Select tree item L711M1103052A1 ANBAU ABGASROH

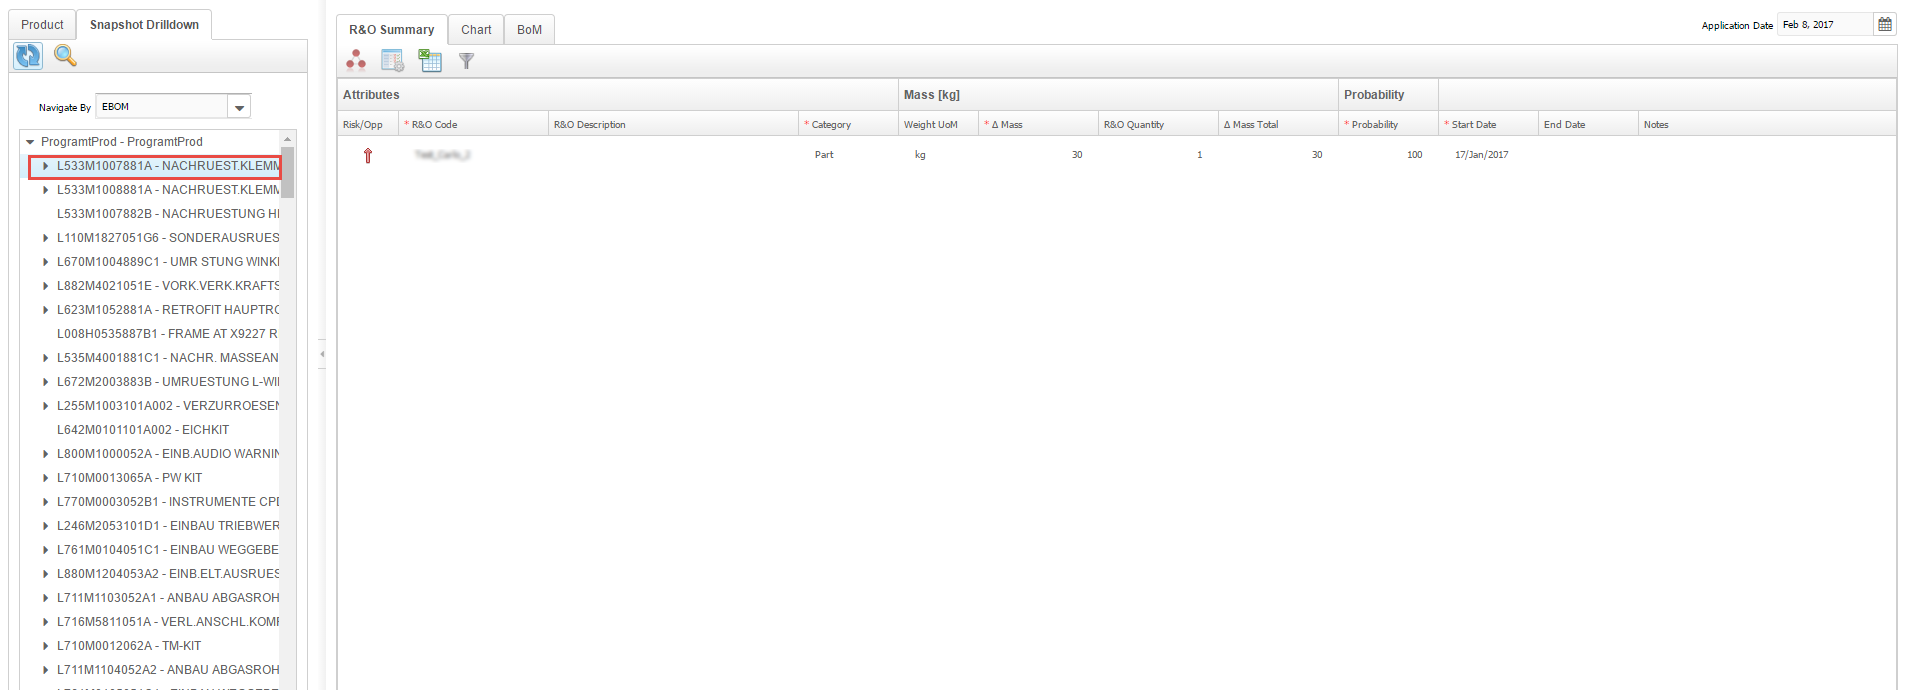click(x=168, y=598)
